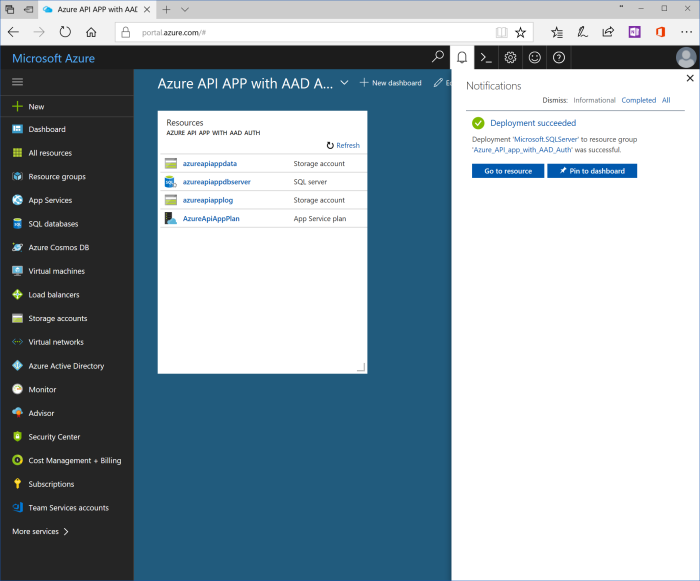Click the green plus New icon
The width and height of the screenshot is (700, 581).
pos(17,106)
